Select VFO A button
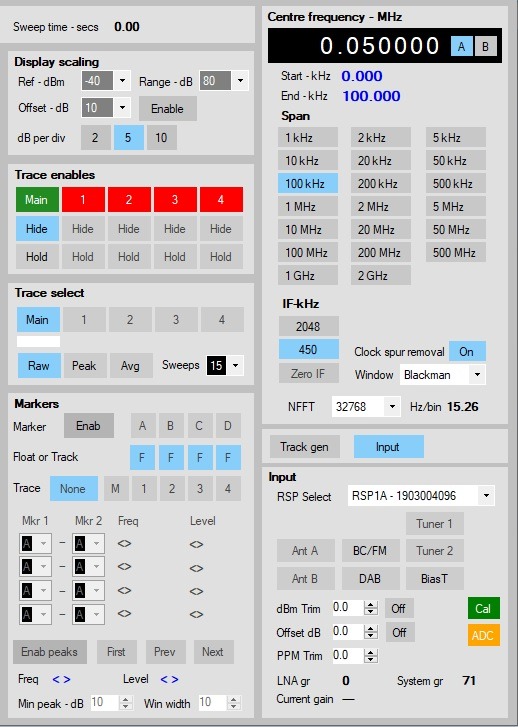The image size is (518, 727). [x=461, y=46]
